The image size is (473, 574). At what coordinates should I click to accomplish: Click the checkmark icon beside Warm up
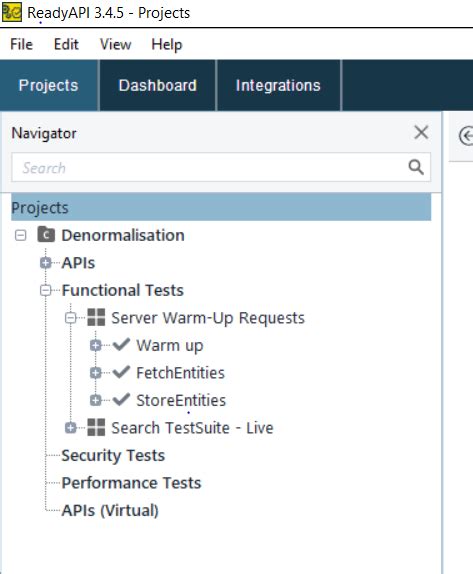point(121,344)
